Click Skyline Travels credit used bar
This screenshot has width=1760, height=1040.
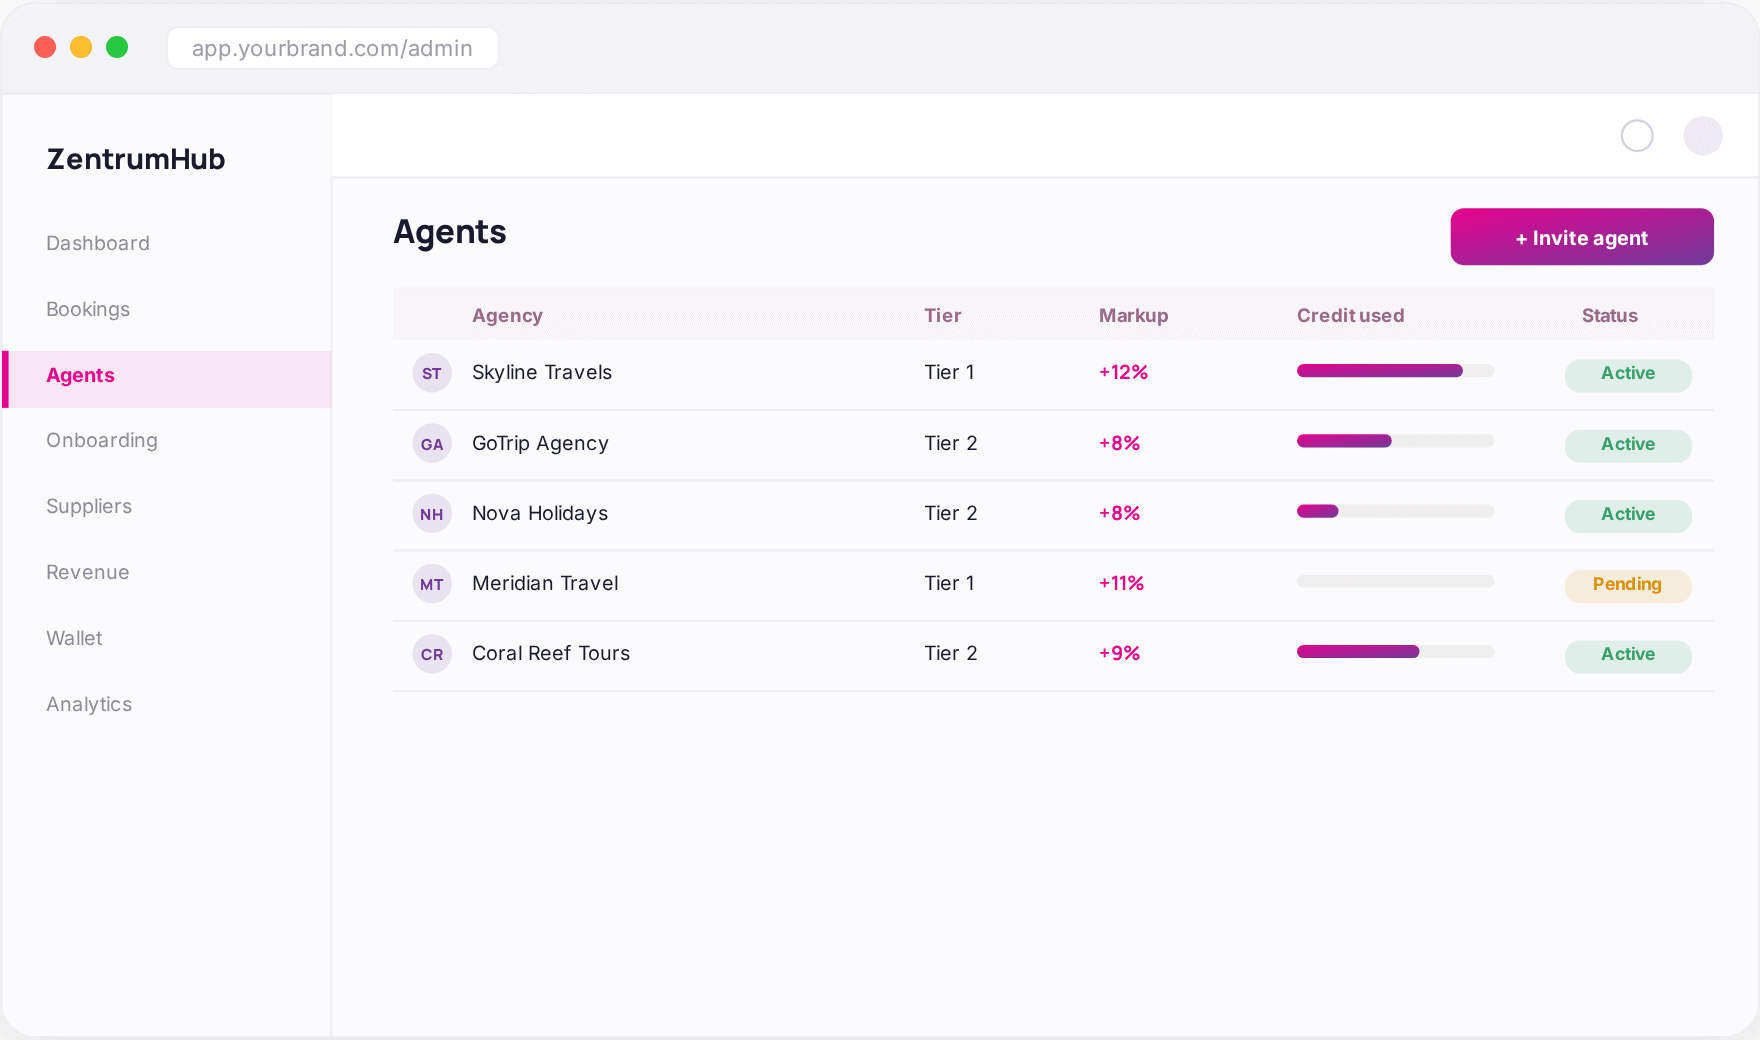click(1395, 371)
